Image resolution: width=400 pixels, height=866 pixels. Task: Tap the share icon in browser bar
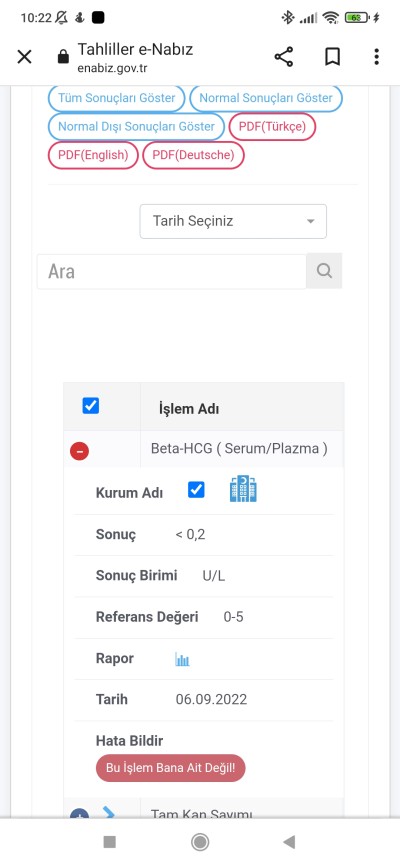[283, 57]
